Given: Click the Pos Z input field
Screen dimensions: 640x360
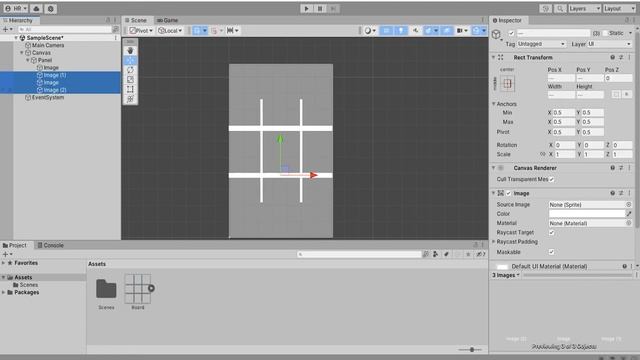Looking at the screenshot, I should (618, 78).
